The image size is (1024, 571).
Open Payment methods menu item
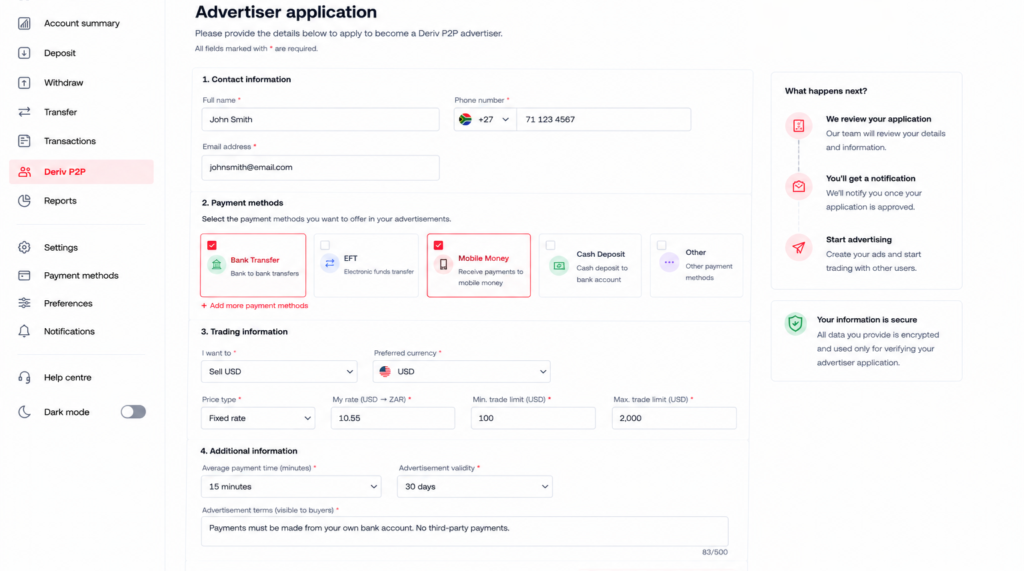pos(82,276)
